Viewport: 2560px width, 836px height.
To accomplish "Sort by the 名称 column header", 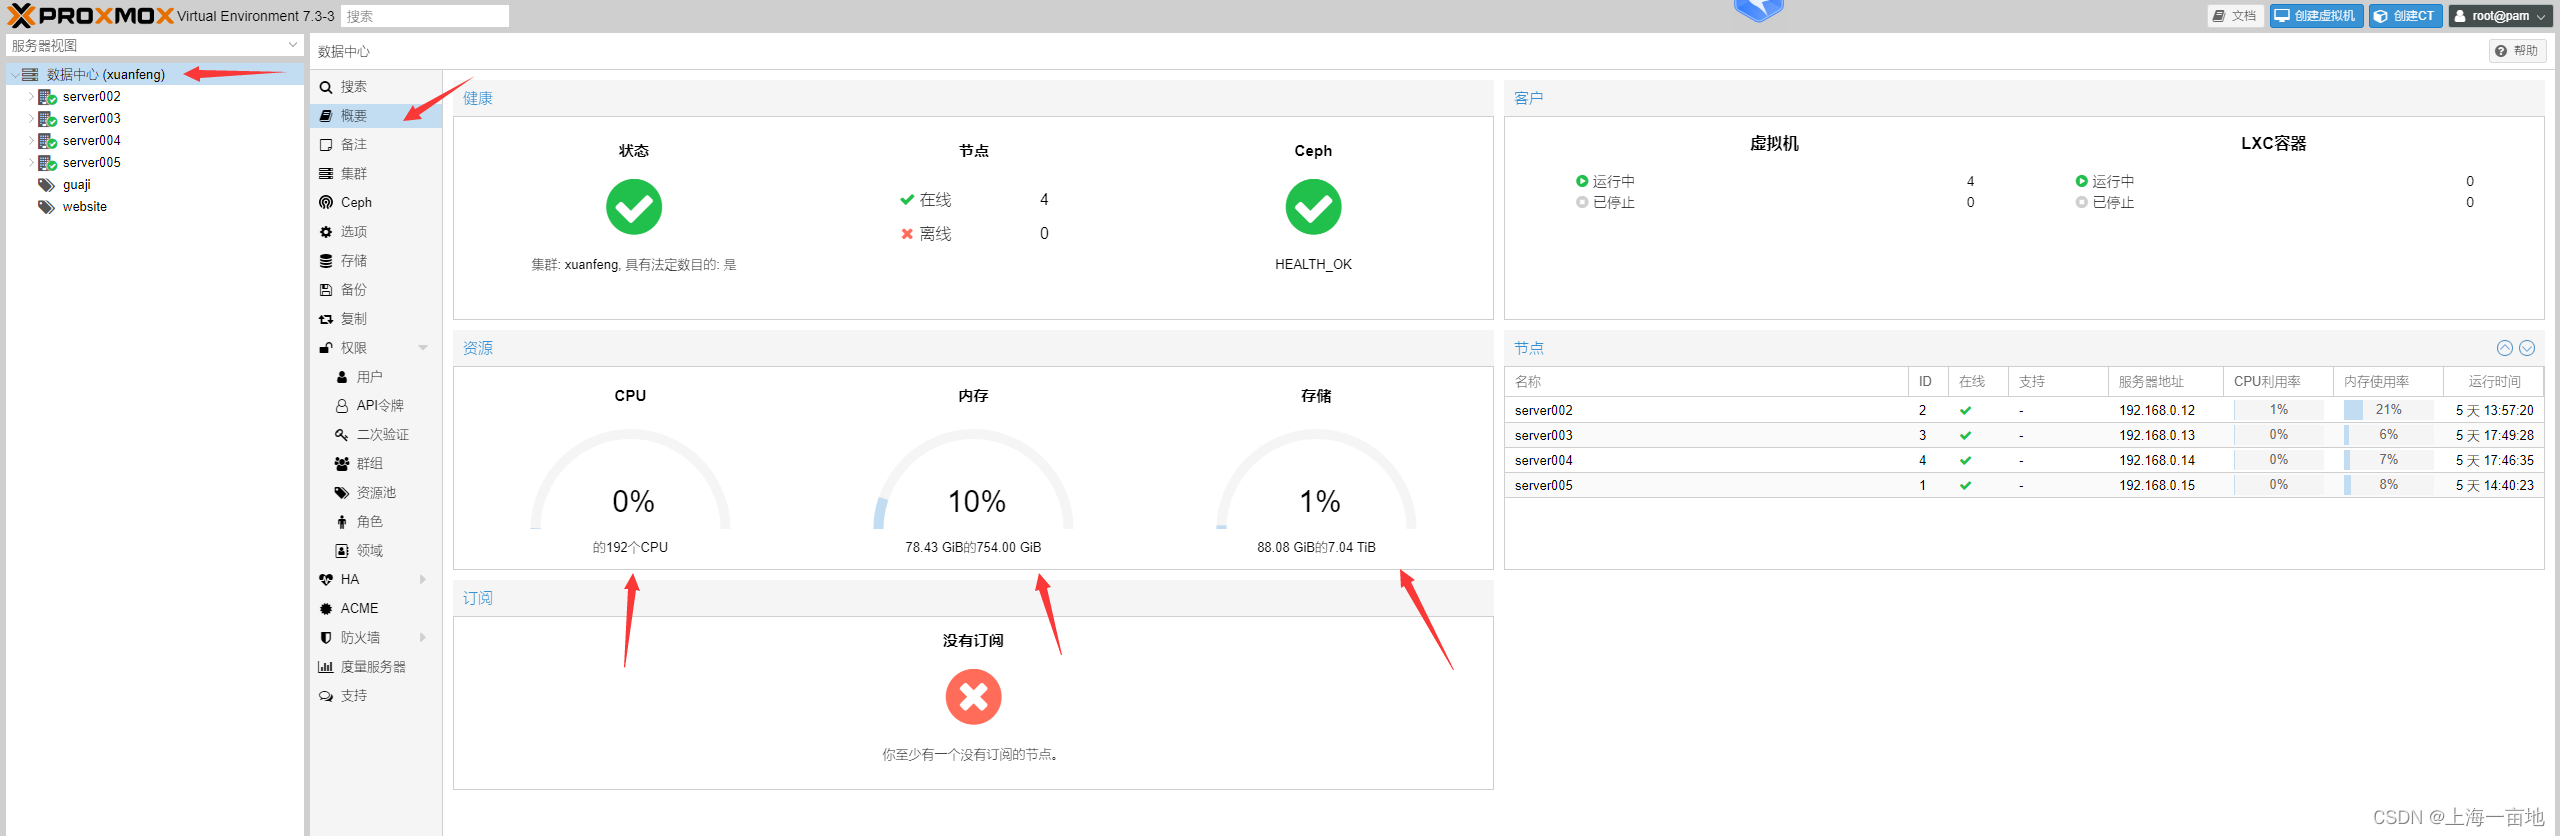I will coord(1706,382).
